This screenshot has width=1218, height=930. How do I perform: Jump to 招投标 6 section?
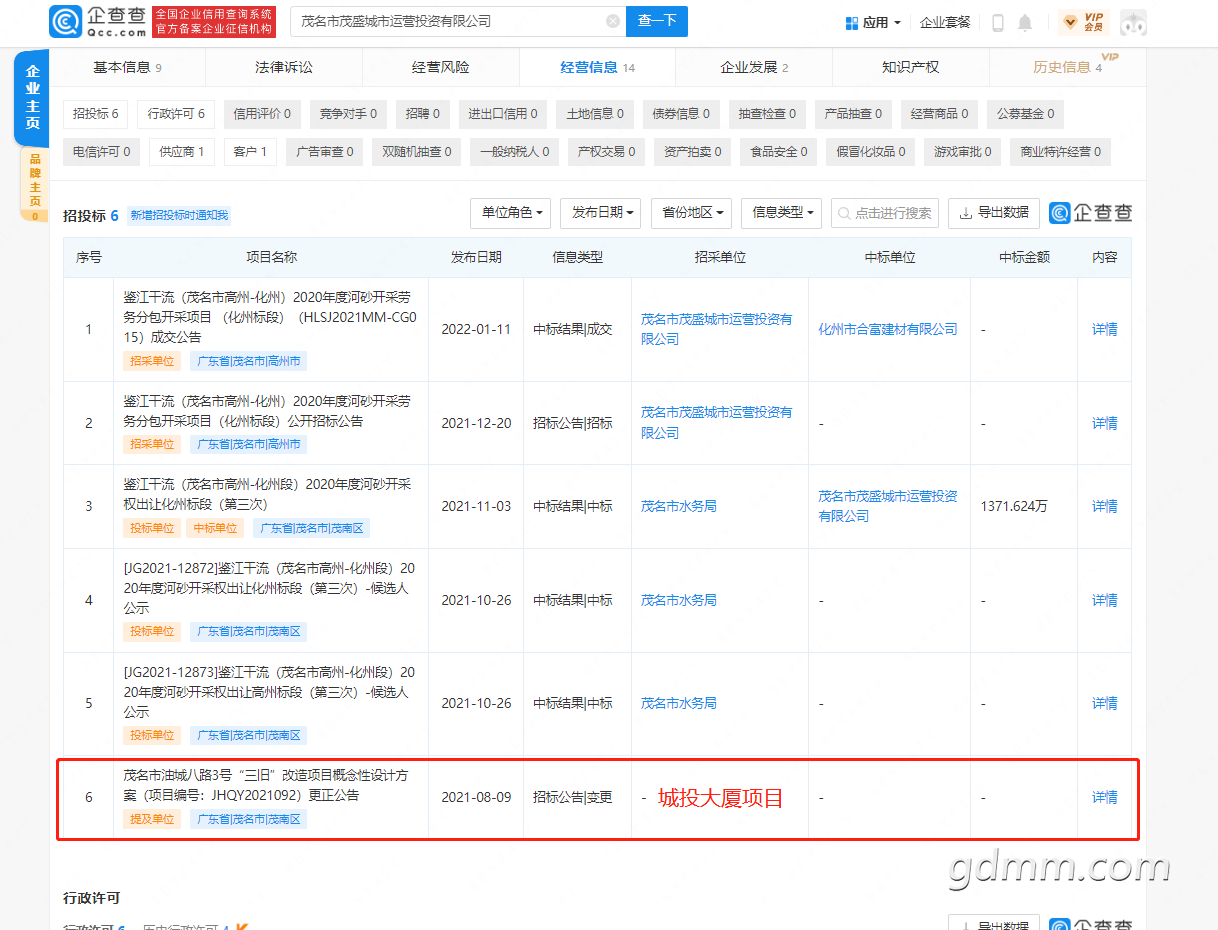point(96,114)
